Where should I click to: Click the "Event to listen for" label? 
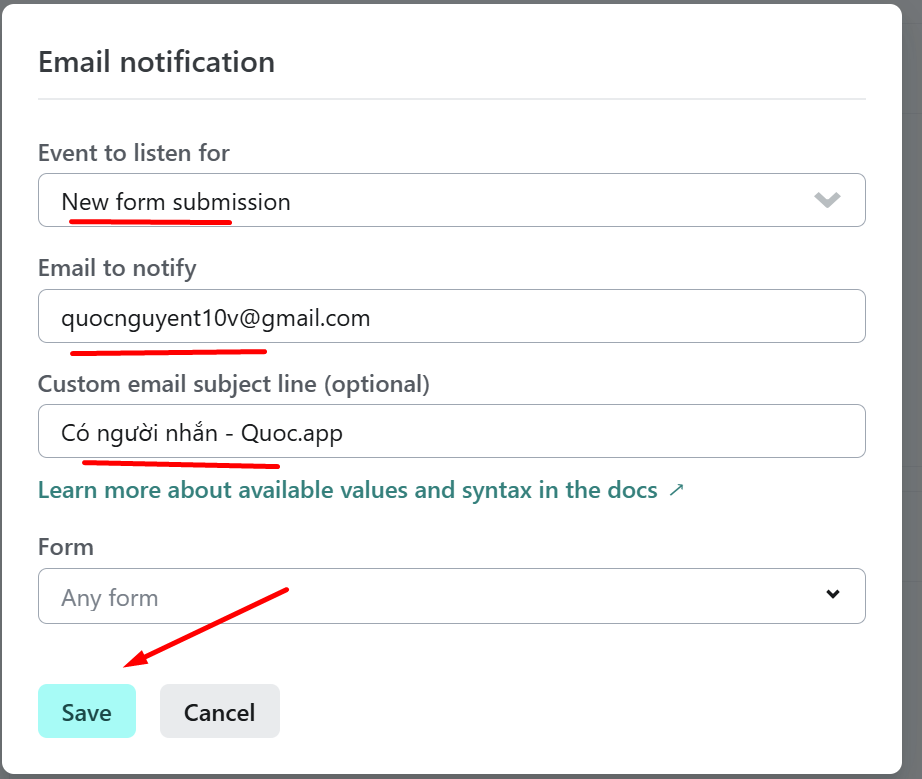pyautogui.click(x=134, y=153)
